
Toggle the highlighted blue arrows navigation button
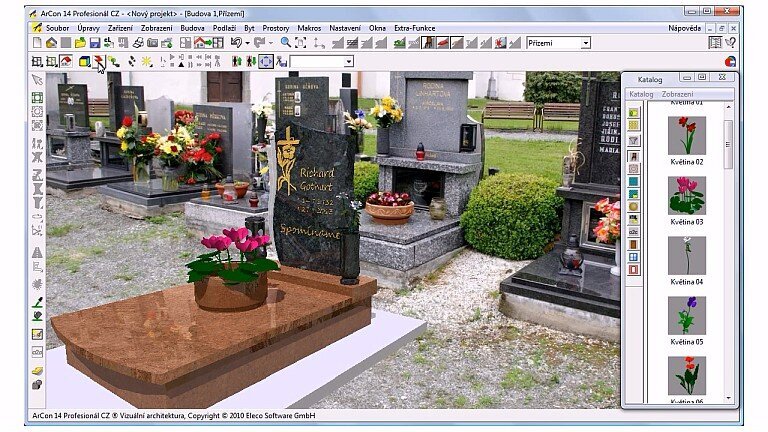point(266,62)
